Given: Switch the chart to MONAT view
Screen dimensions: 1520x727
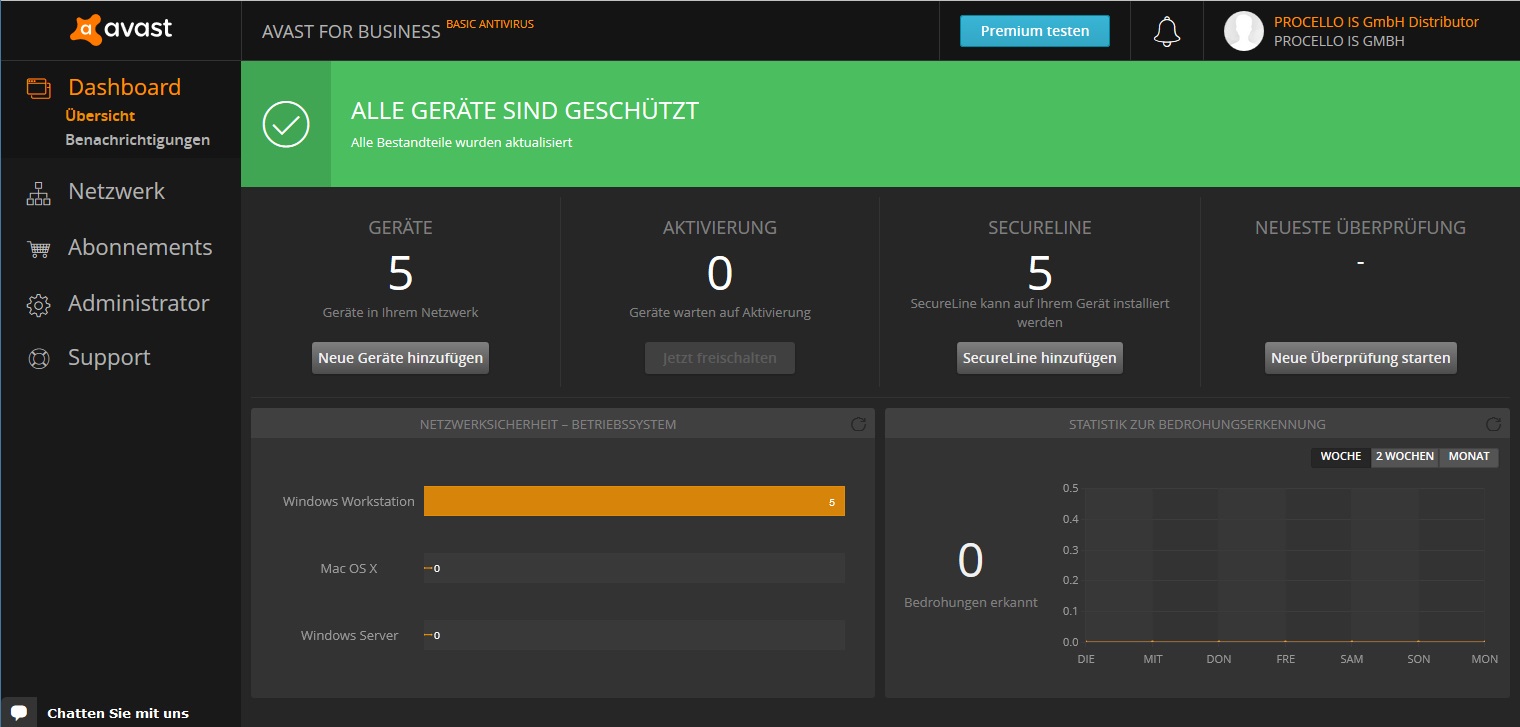Looking at the screenshot, I should [1469, 456].
